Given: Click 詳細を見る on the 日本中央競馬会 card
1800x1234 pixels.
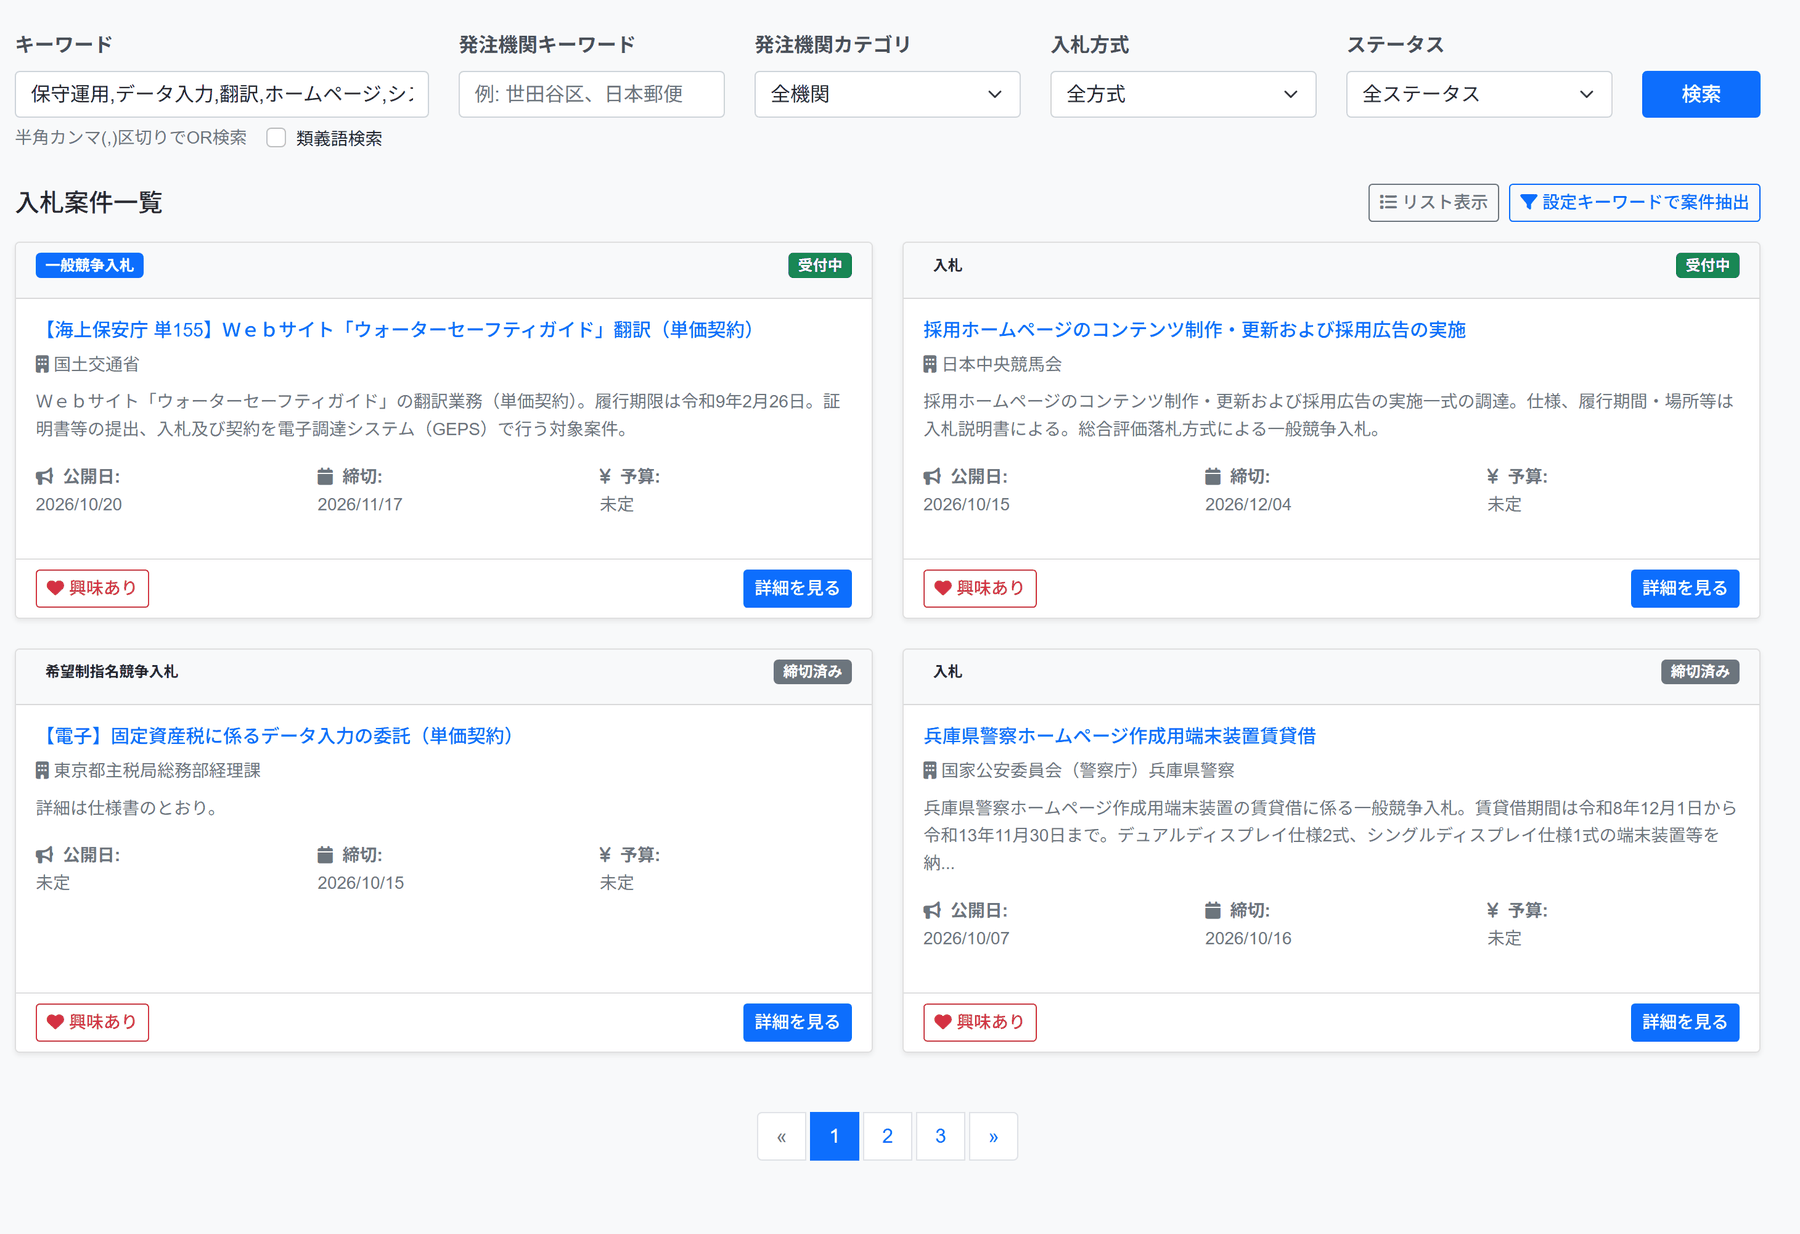Looking at the screenshot, I should (1685, 588).
